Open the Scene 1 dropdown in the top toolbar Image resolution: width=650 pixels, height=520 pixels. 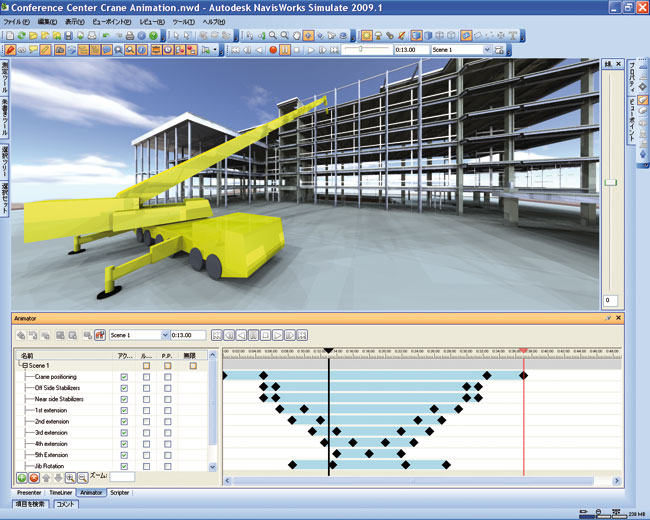(x=486, y=49)
